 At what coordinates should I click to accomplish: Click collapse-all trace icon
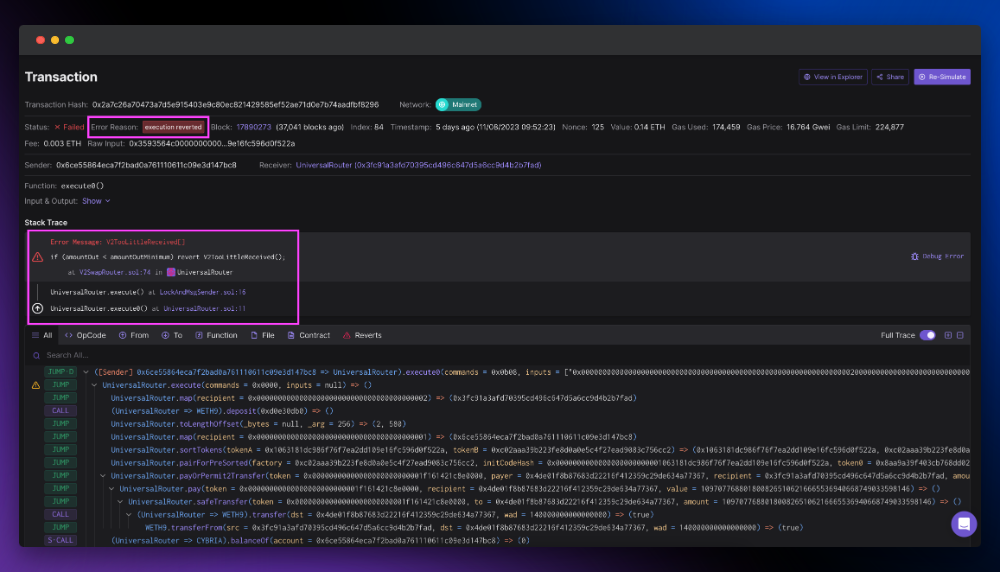(962, 336)
